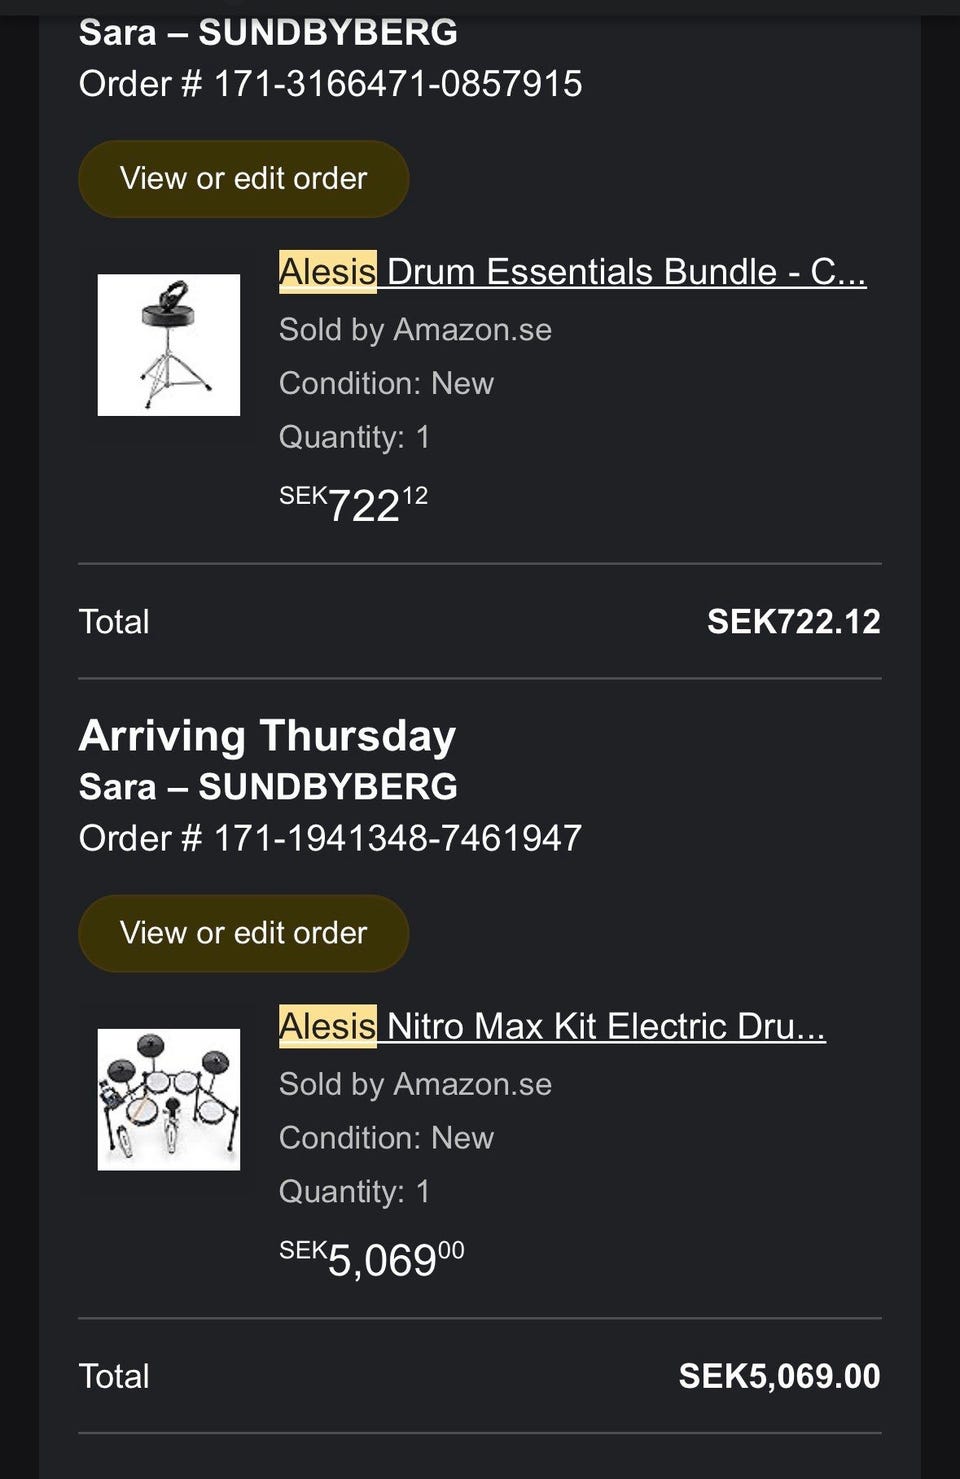960x1479 pixels.
Task: Click Sold by Amazon.se under Drum Essentials Bundle
Action: [x=415, y=330]
